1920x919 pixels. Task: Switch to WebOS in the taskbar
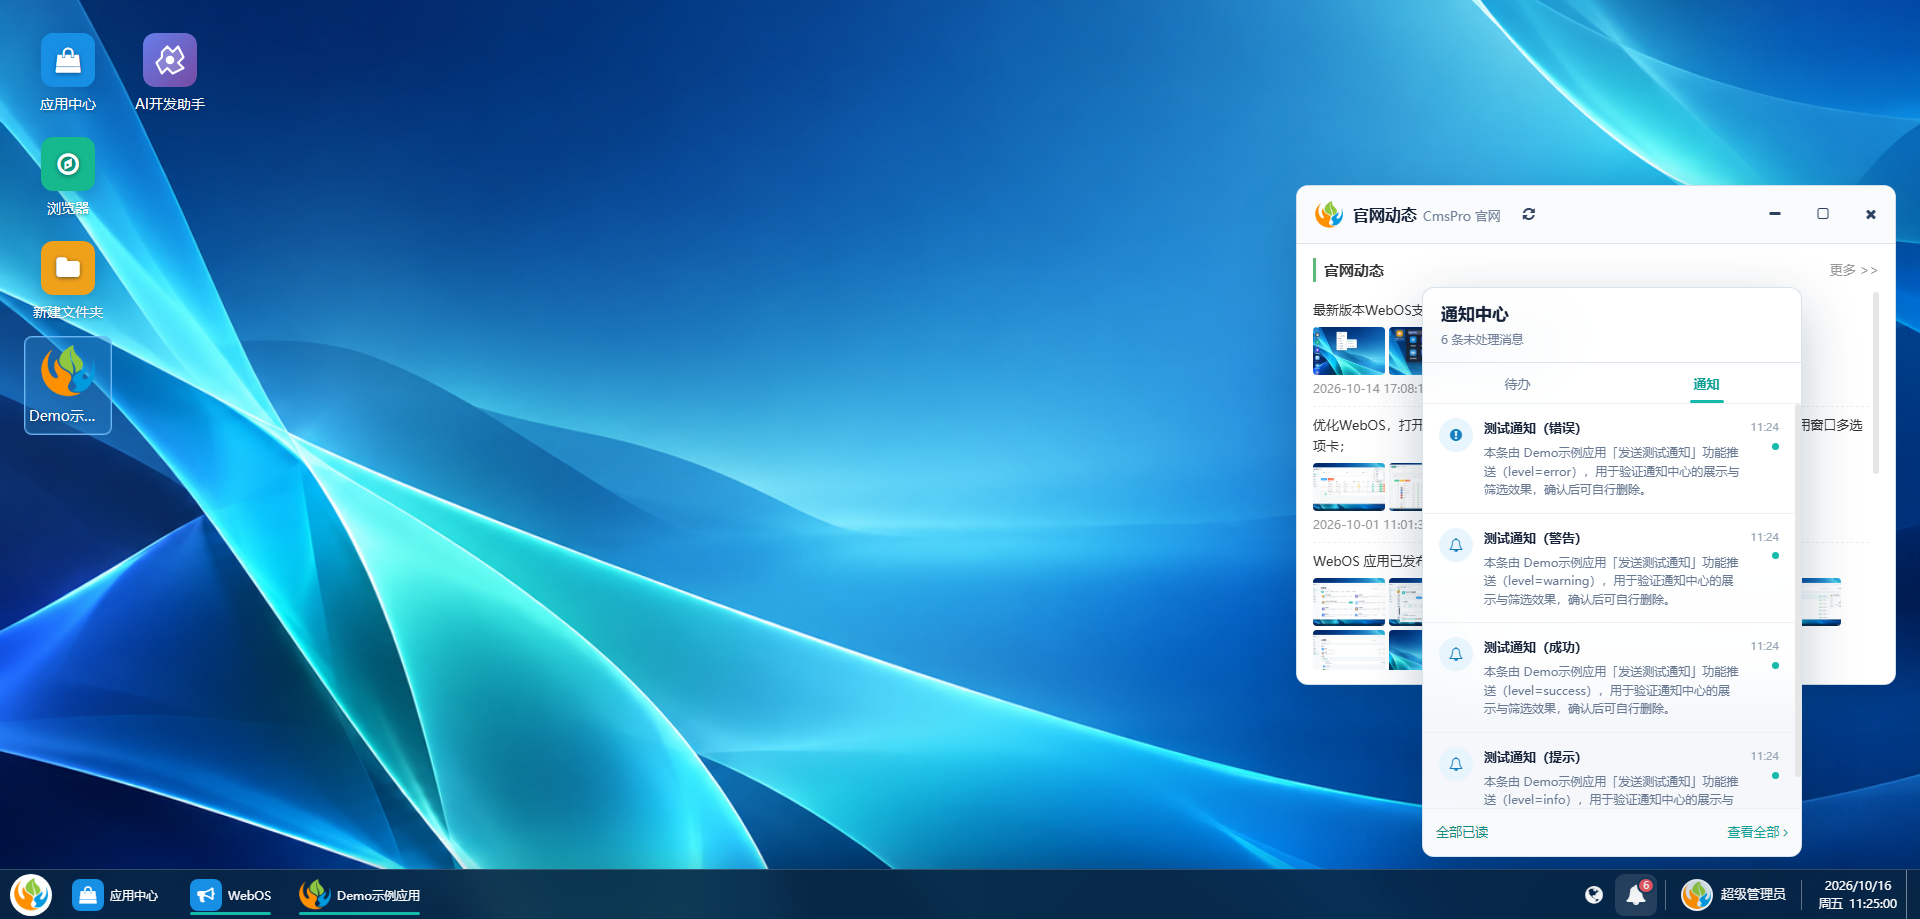[x=231, y=895]
